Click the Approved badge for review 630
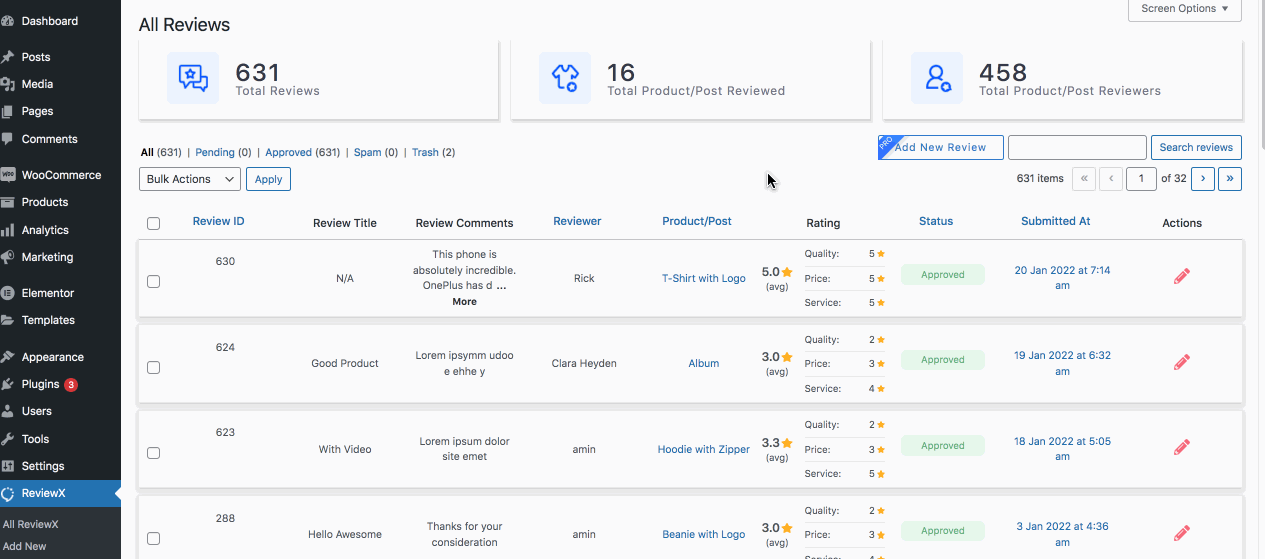The height and width of the screenshot is (559, 1265). 943,274
